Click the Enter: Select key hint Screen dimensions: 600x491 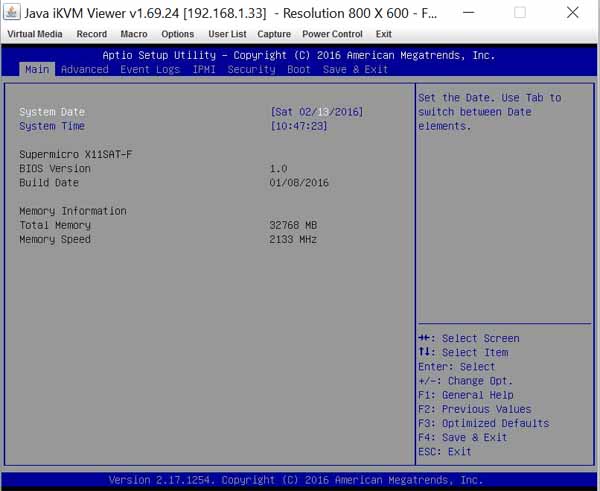click(457, 367)
